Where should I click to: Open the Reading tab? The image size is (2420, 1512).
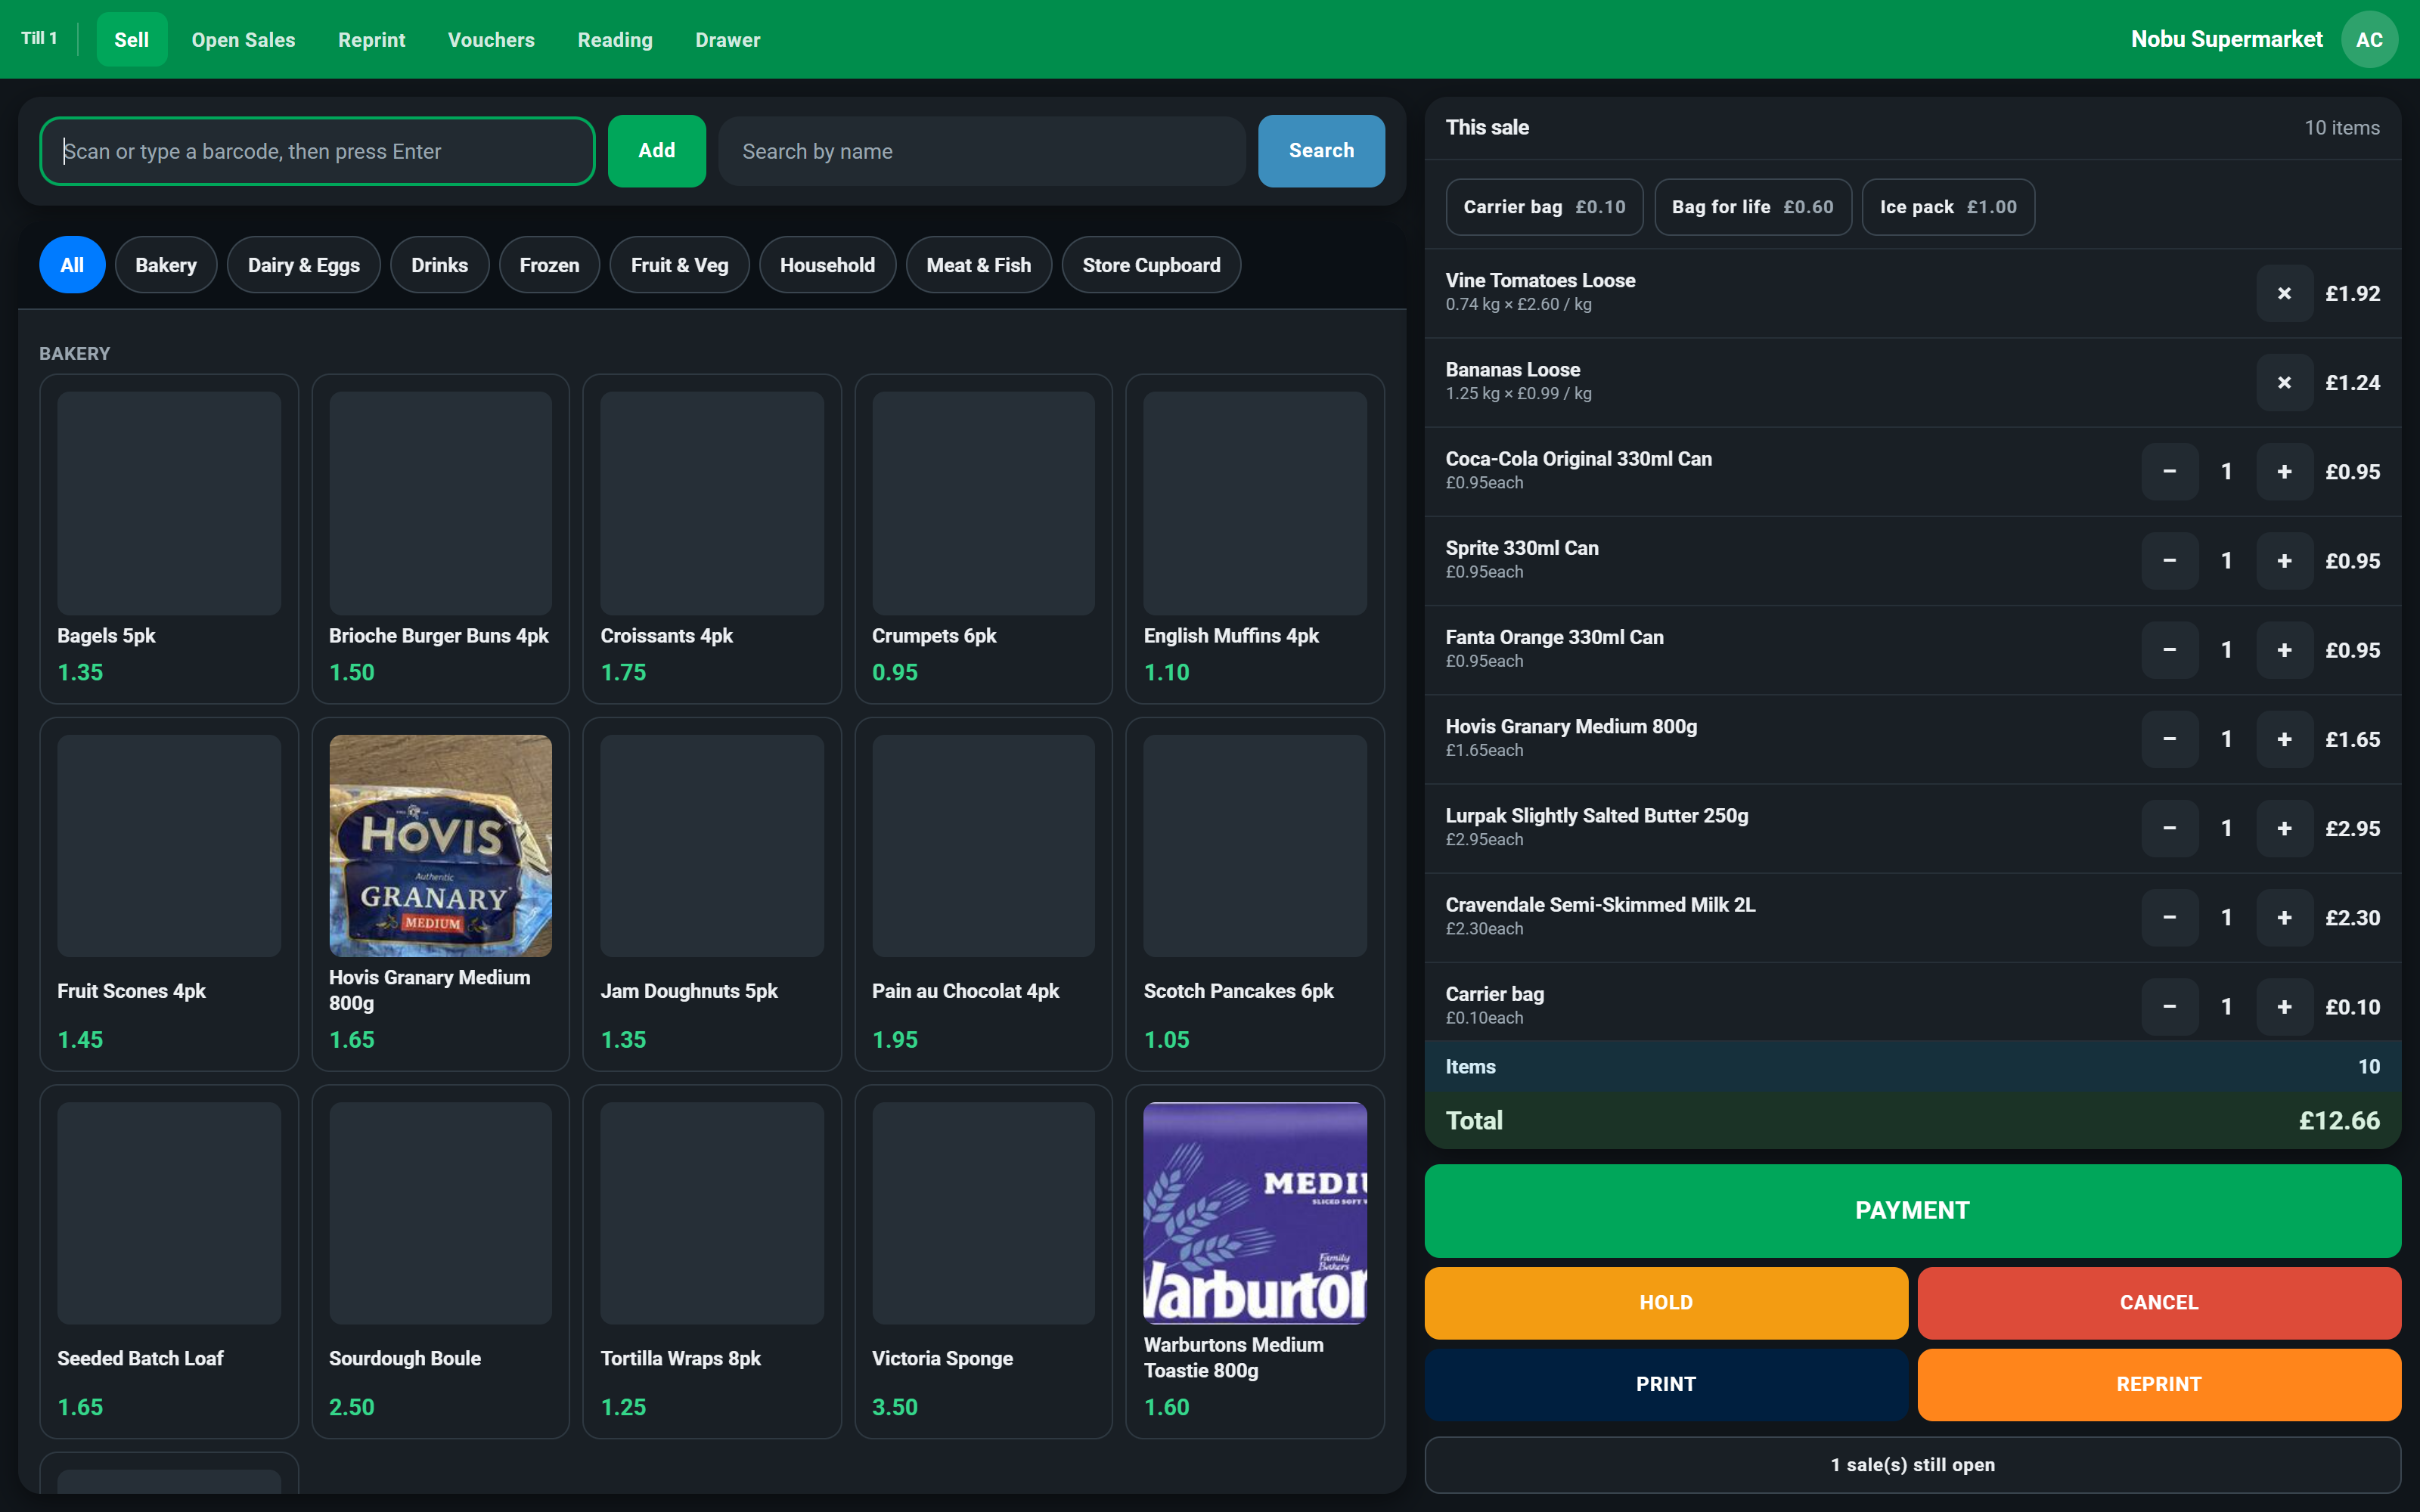coord(615,39)
